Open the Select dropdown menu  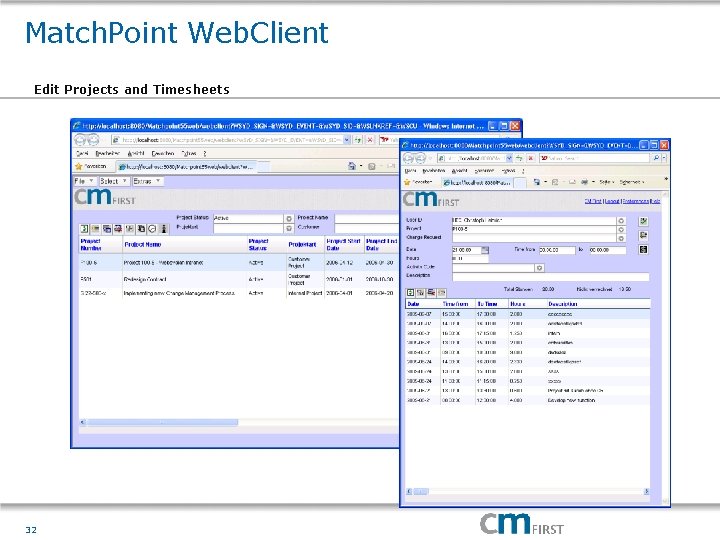(113, 181)
